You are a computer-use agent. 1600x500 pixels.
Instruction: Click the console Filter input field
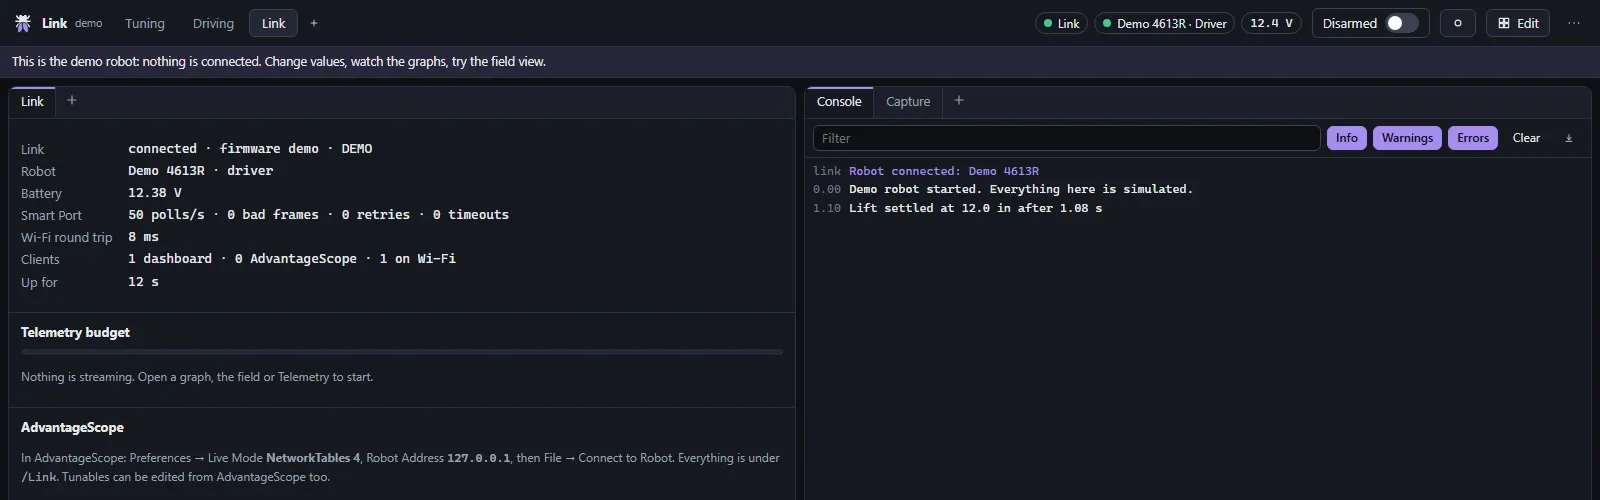tap(1067, 138)
